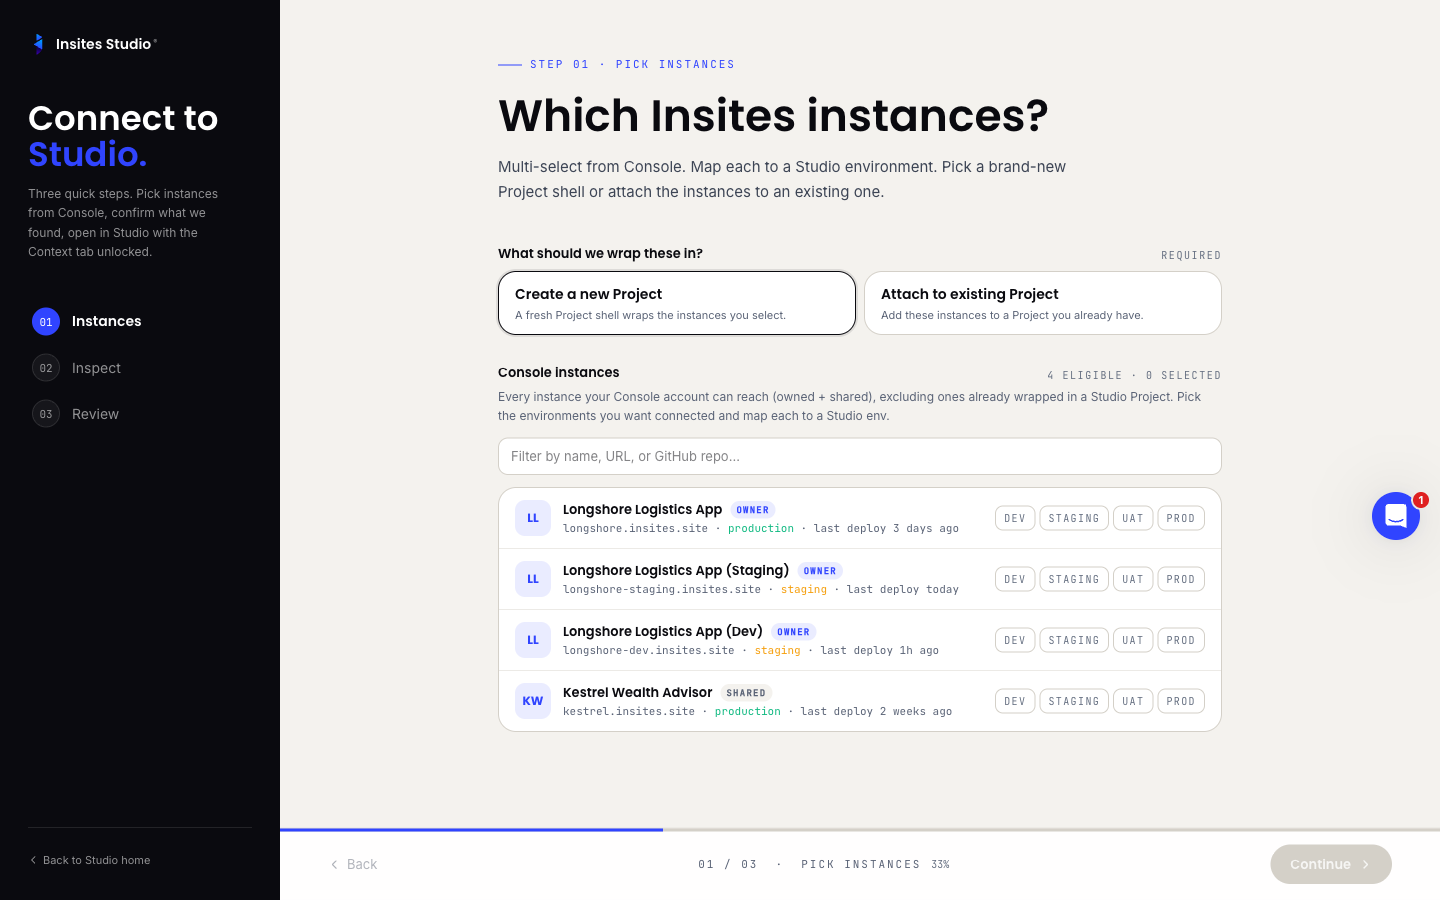1440x900 pixels.
Task: Map Longshore Logistics App to STAGING
Action: (1074, 518)
